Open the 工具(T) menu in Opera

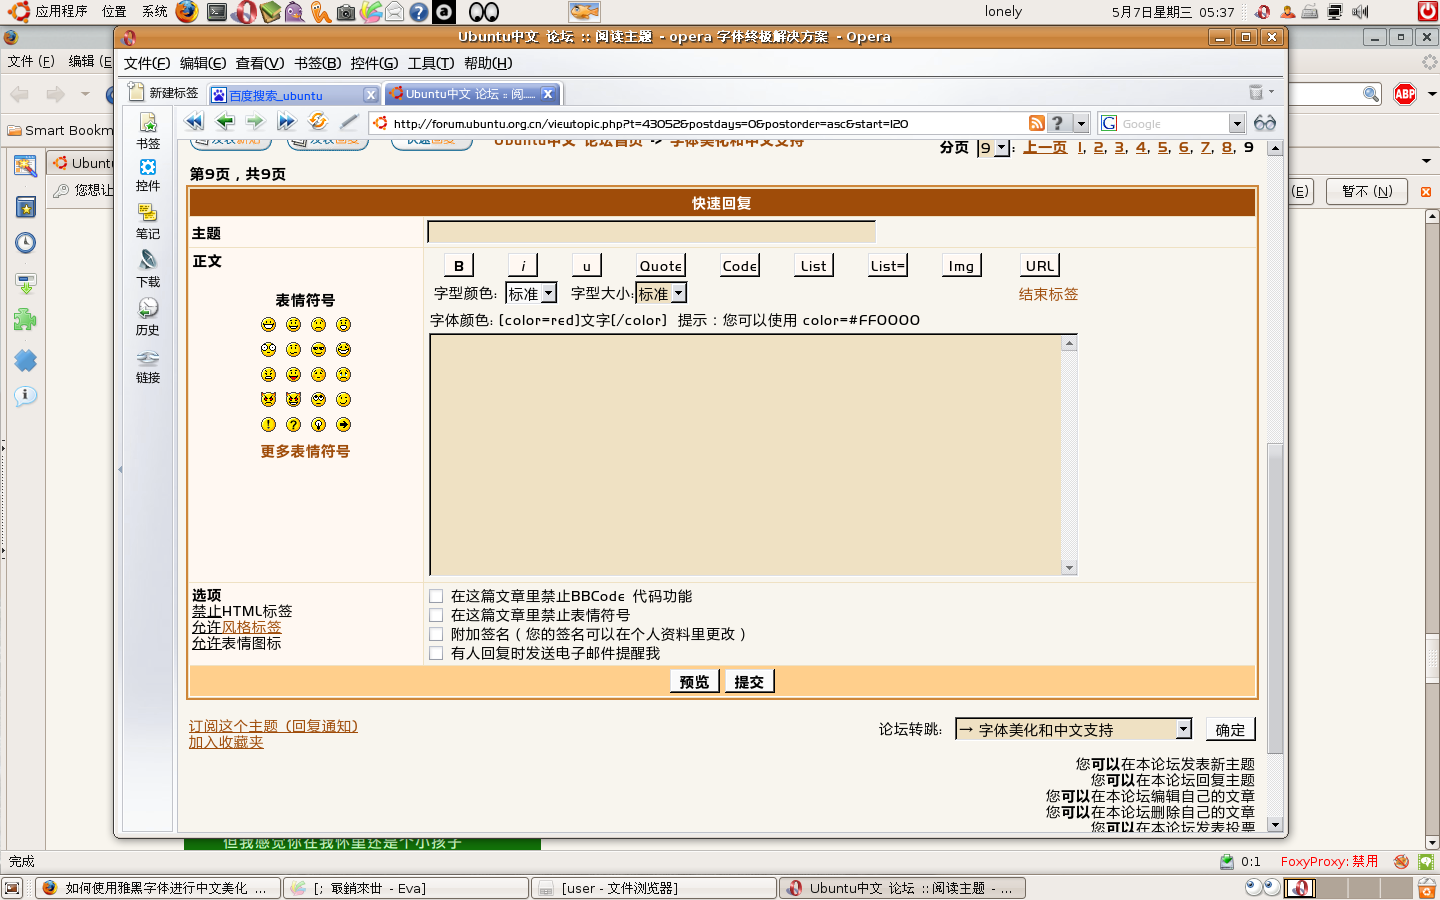coord(431,63)
